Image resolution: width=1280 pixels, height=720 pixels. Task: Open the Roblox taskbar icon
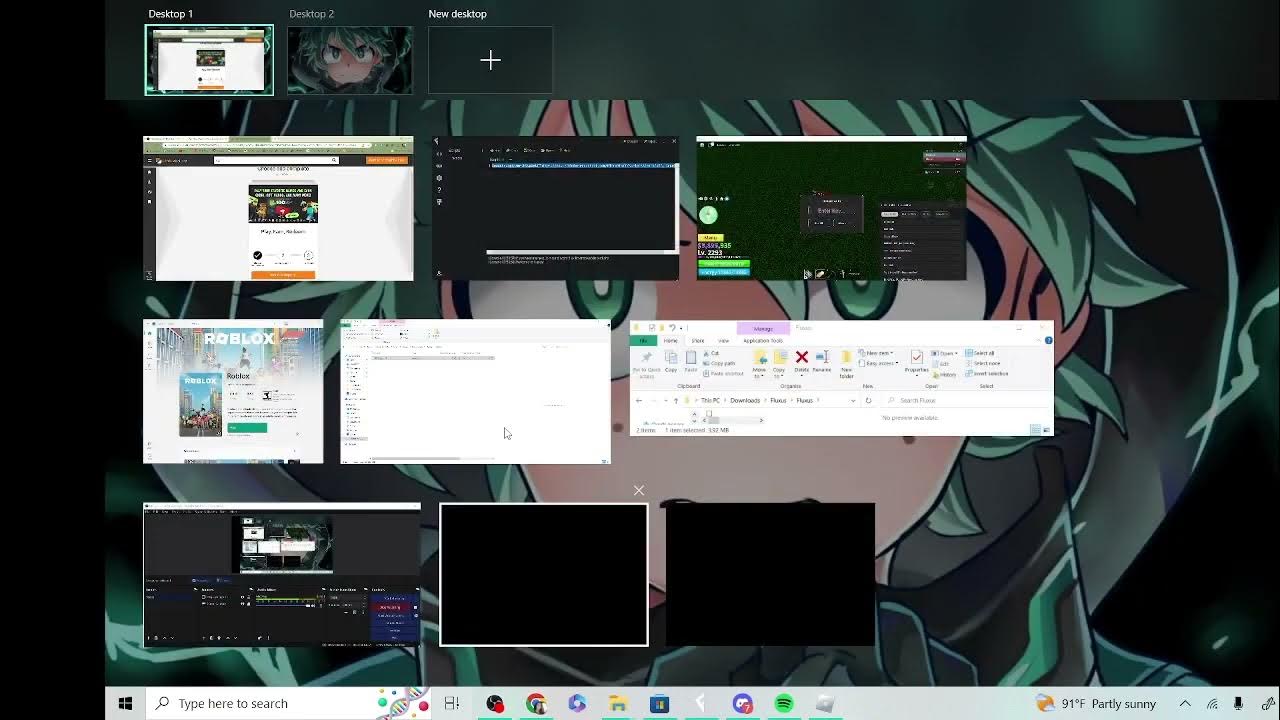tap(824, 703)
